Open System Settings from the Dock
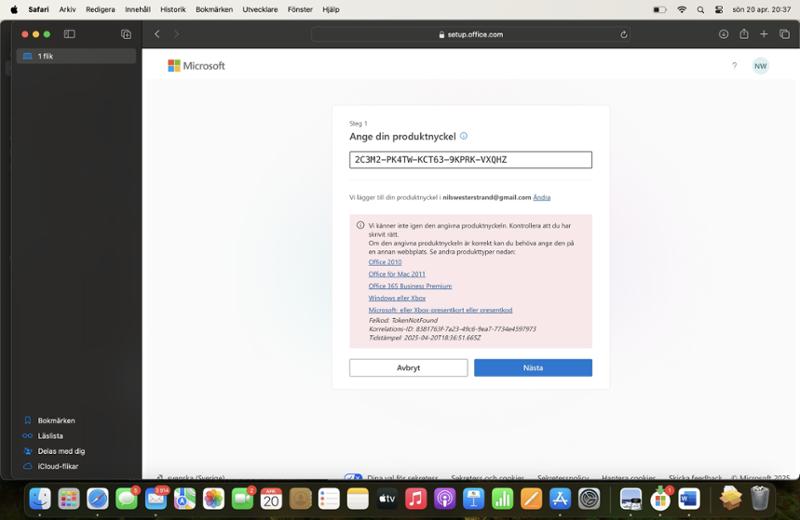Image resolution: width=800 pixels, height=520 pixels. [589, 499]
